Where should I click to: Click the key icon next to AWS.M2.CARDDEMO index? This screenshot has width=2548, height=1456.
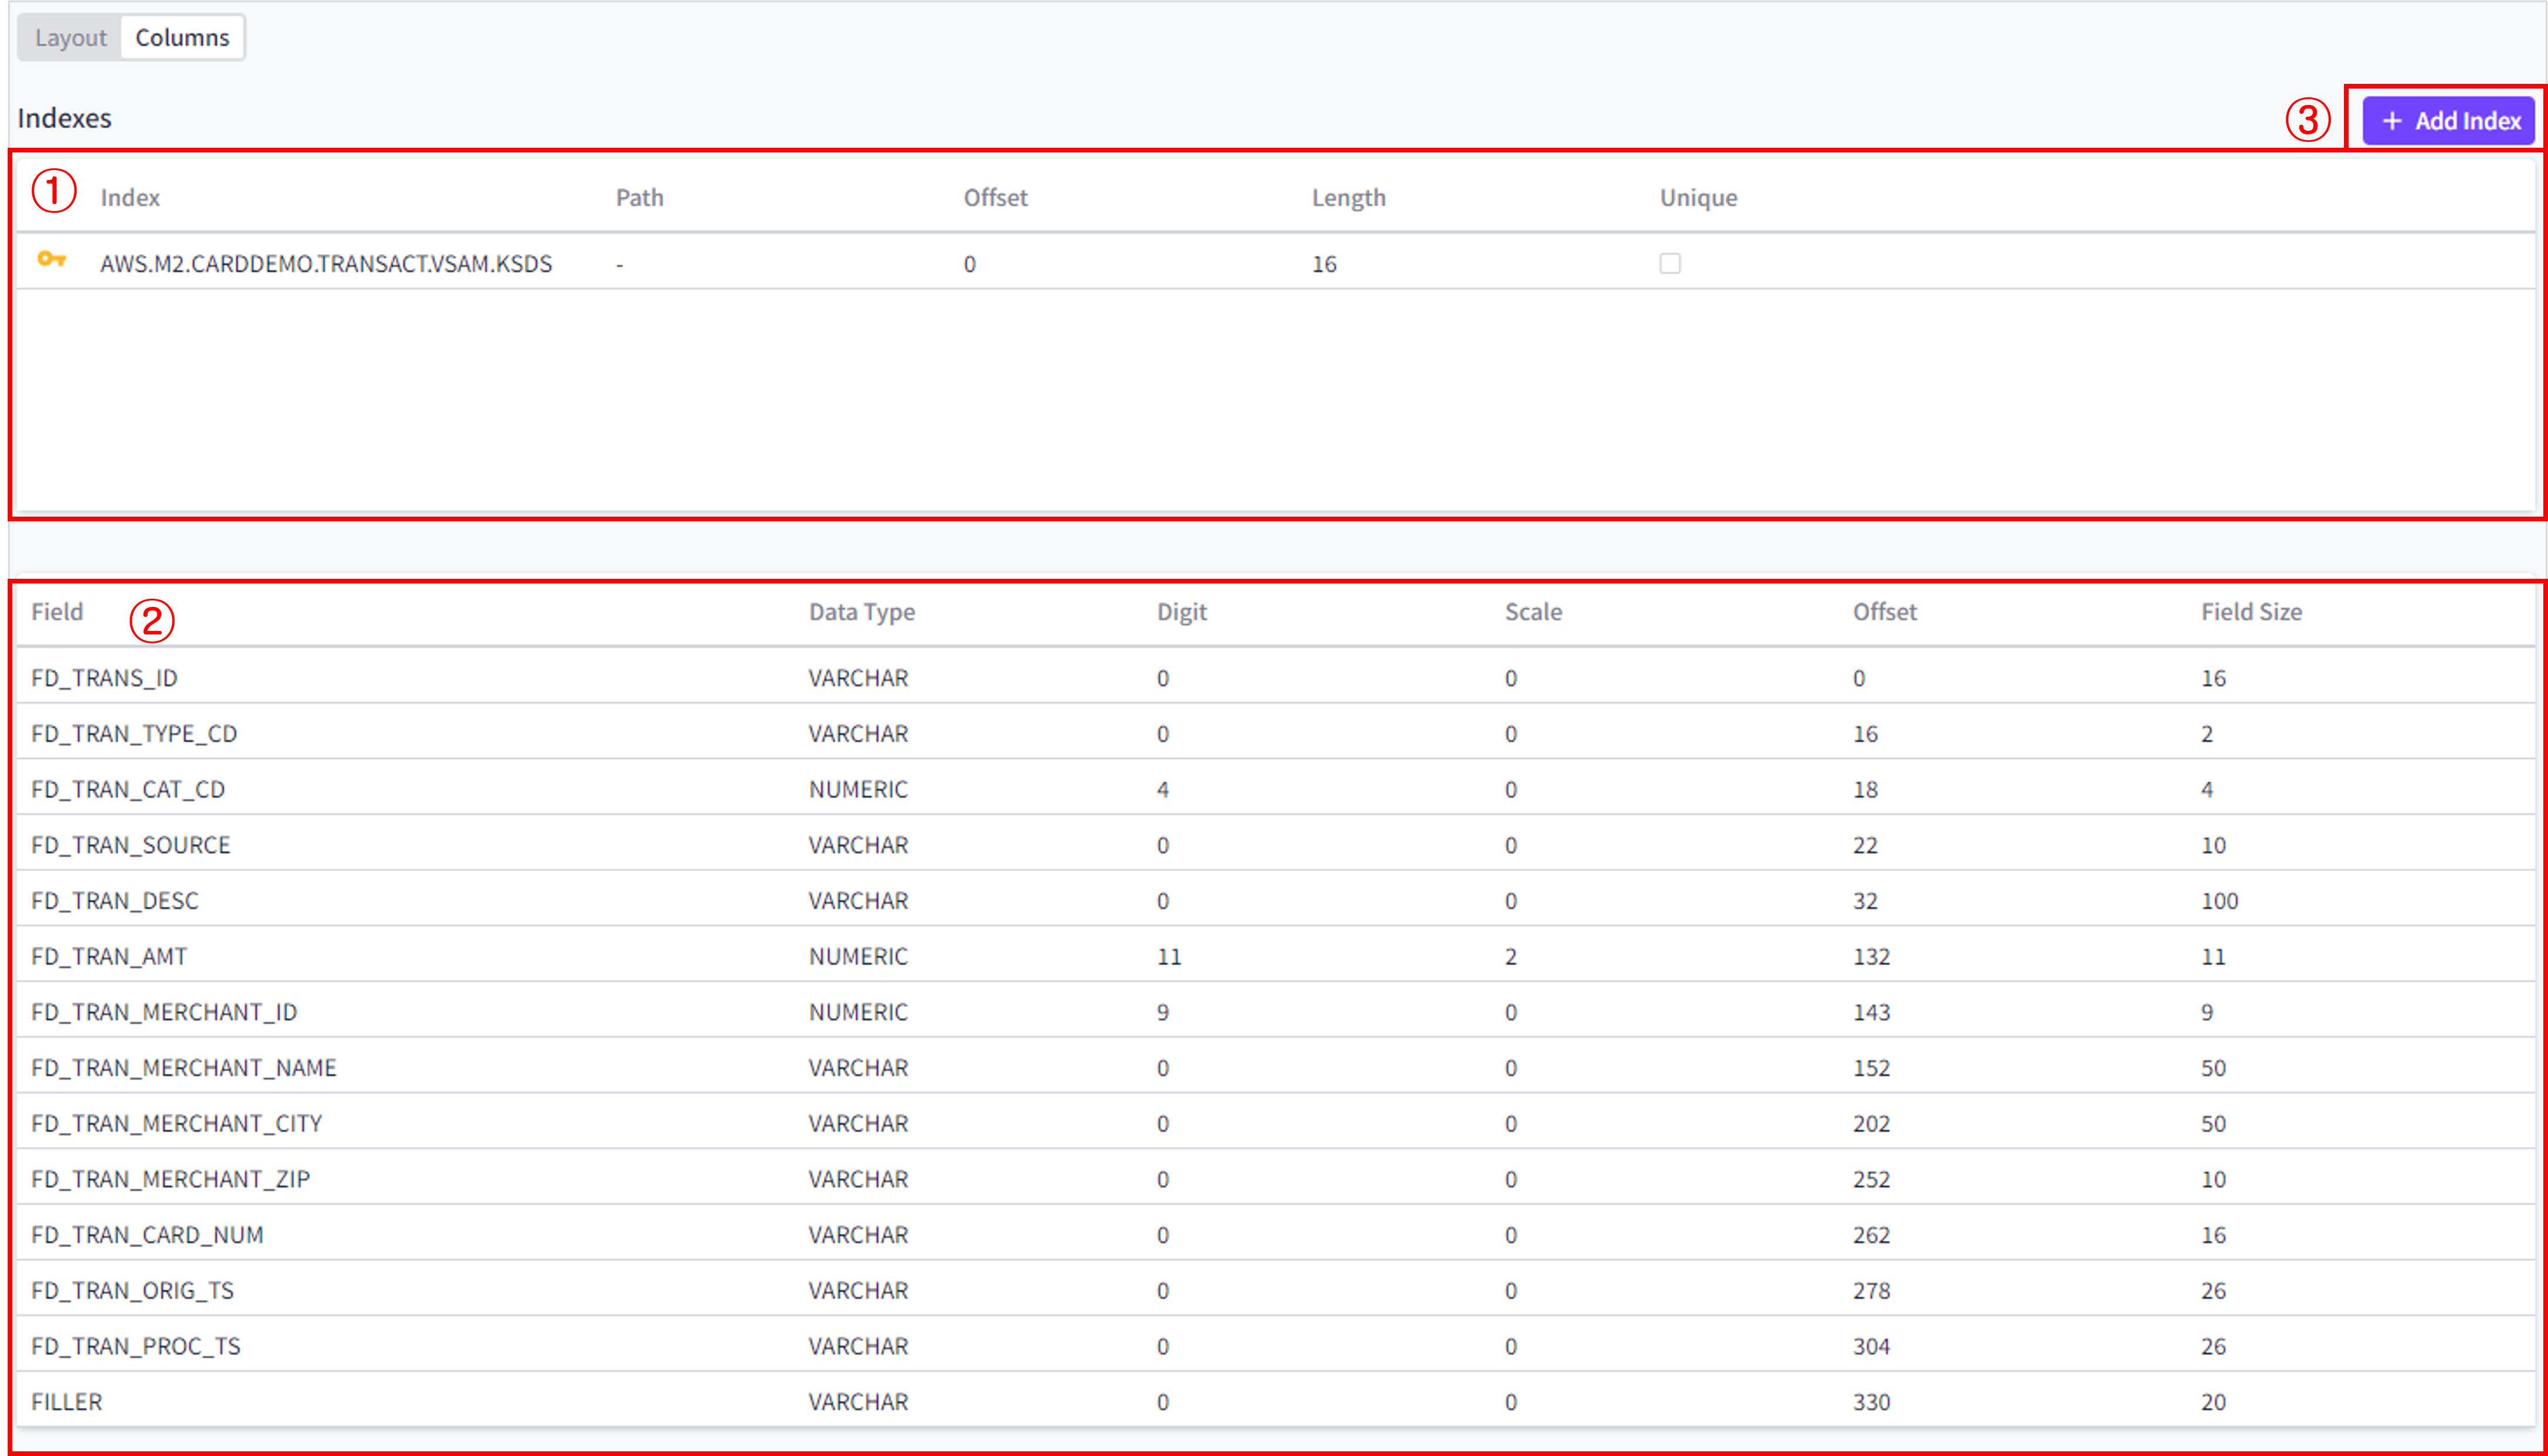[x=51, y=260]
